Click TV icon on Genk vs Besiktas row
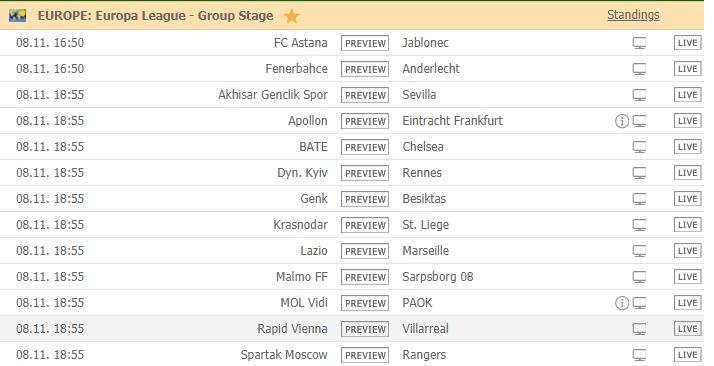This screenshot has width=714, height=366. click(x=639, y=199)
